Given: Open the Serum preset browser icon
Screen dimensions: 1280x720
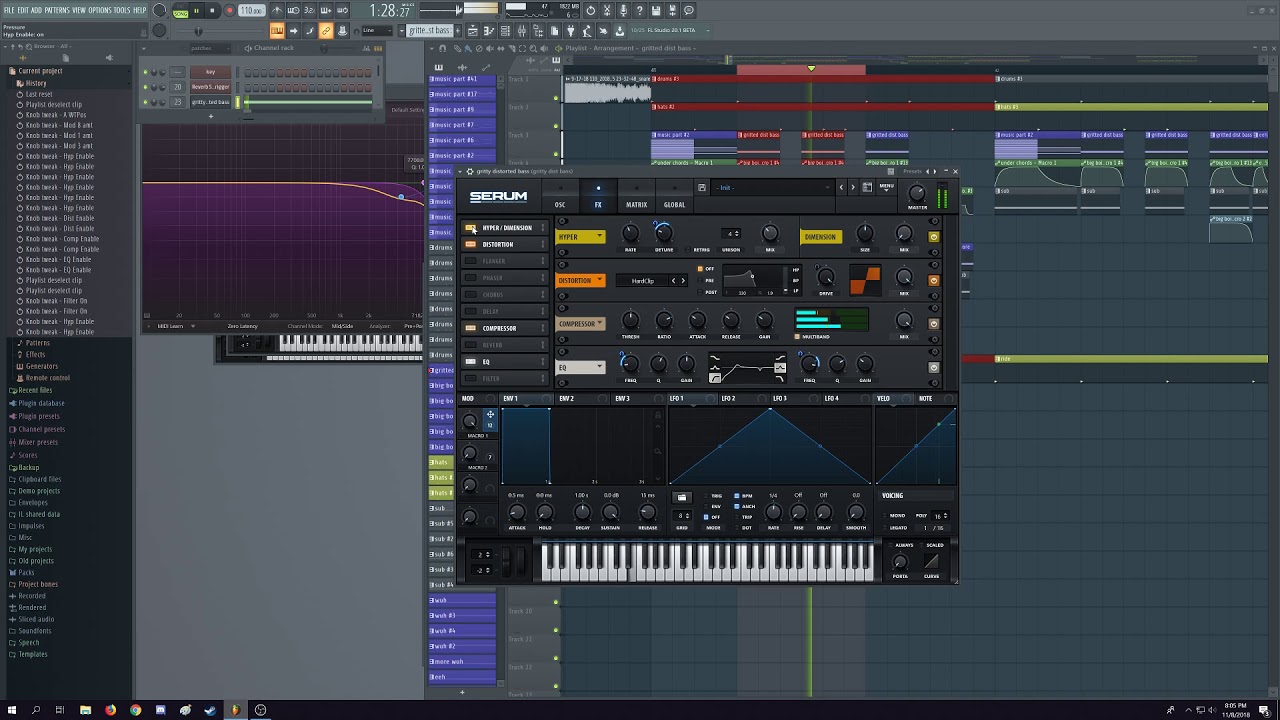Looking at the screenshot, I should tap(867, 188).
